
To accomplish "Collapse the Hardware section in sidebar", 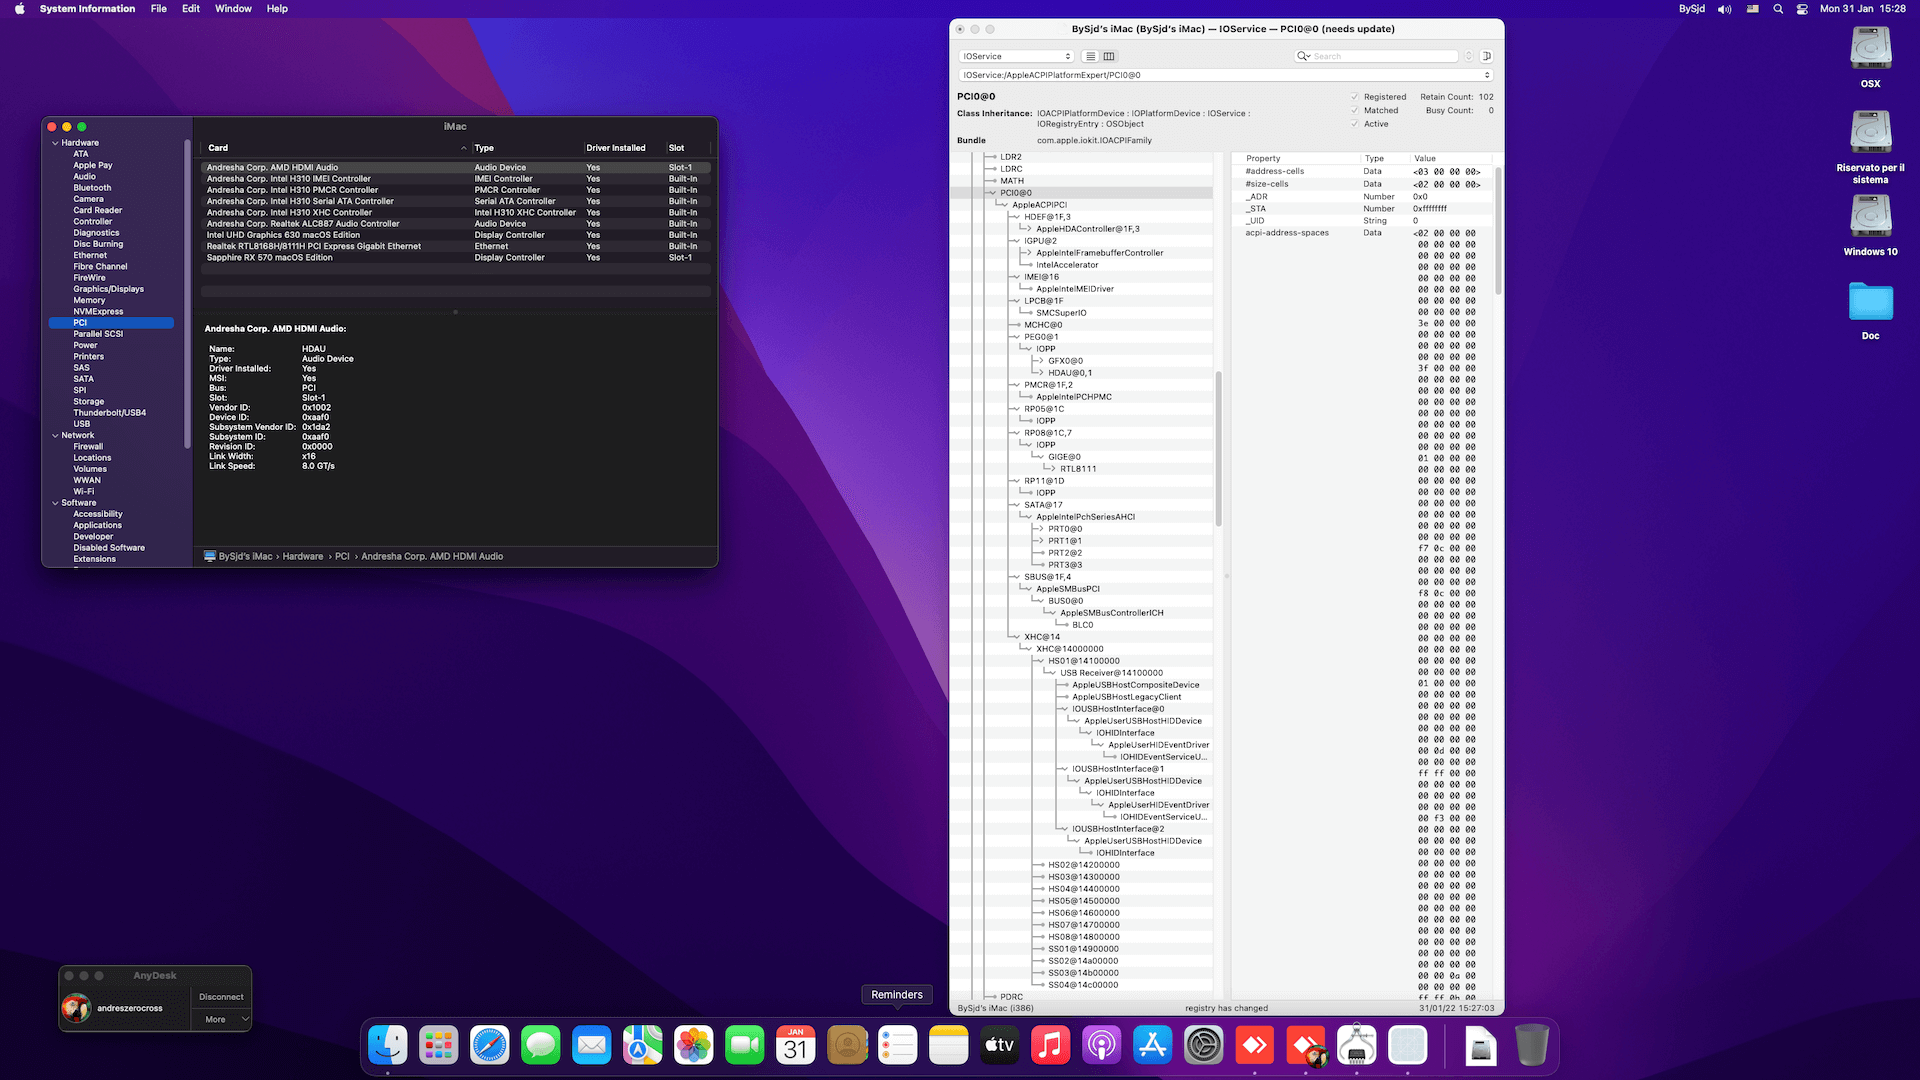I will click(55, 143).
